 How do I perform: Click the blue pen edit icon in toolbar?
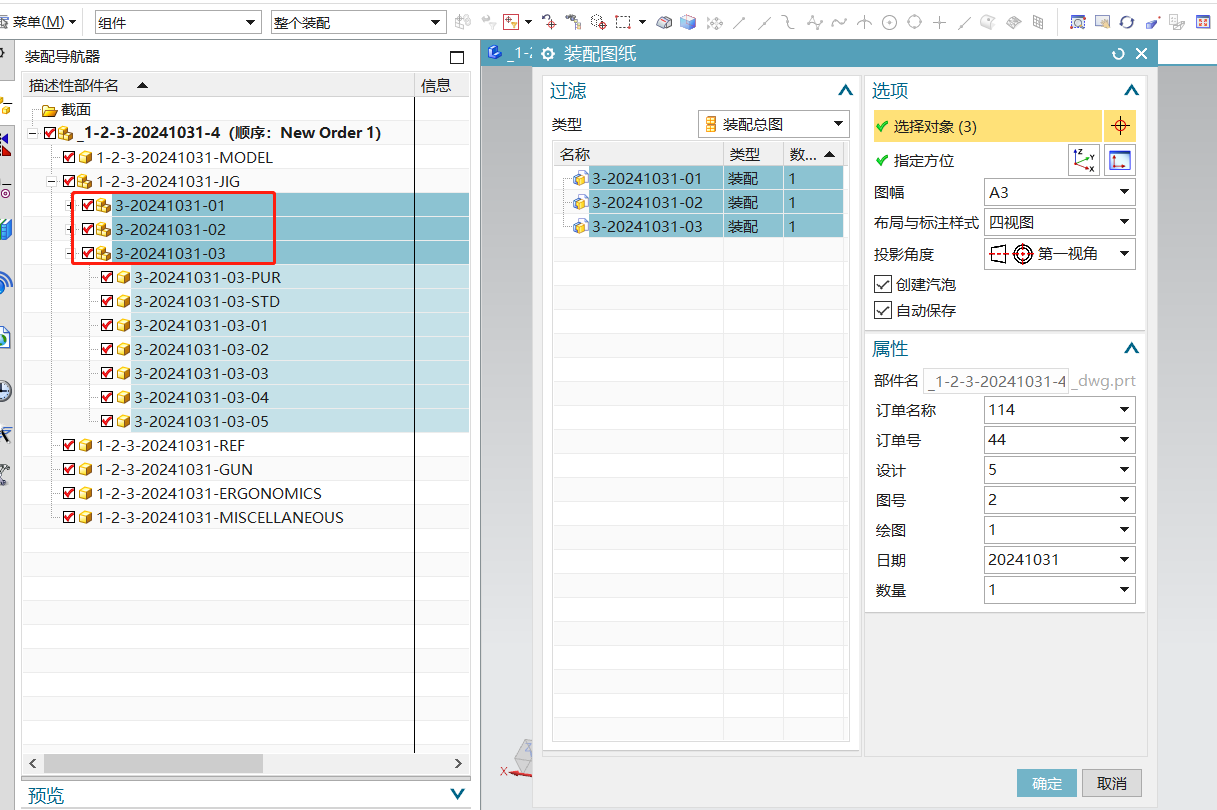[1151, 22]
